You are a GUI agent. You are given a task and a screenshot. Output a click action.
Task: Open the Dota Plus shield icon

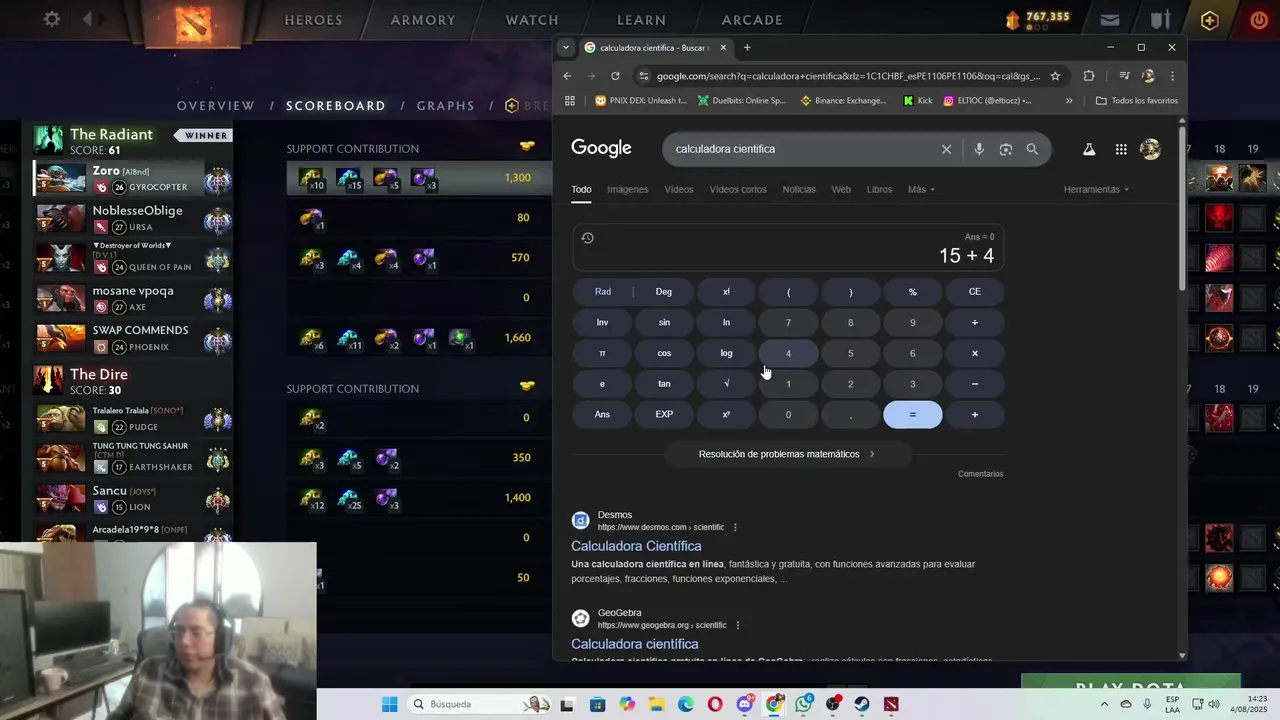(1210, 19)
